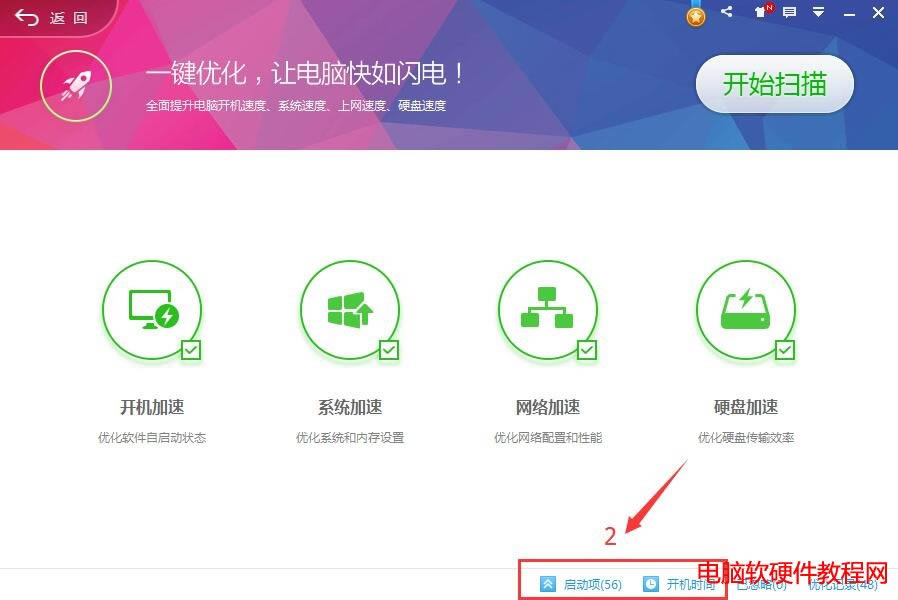
Task: Click the clock icon beside 开机时间
Action: (651, 584)
